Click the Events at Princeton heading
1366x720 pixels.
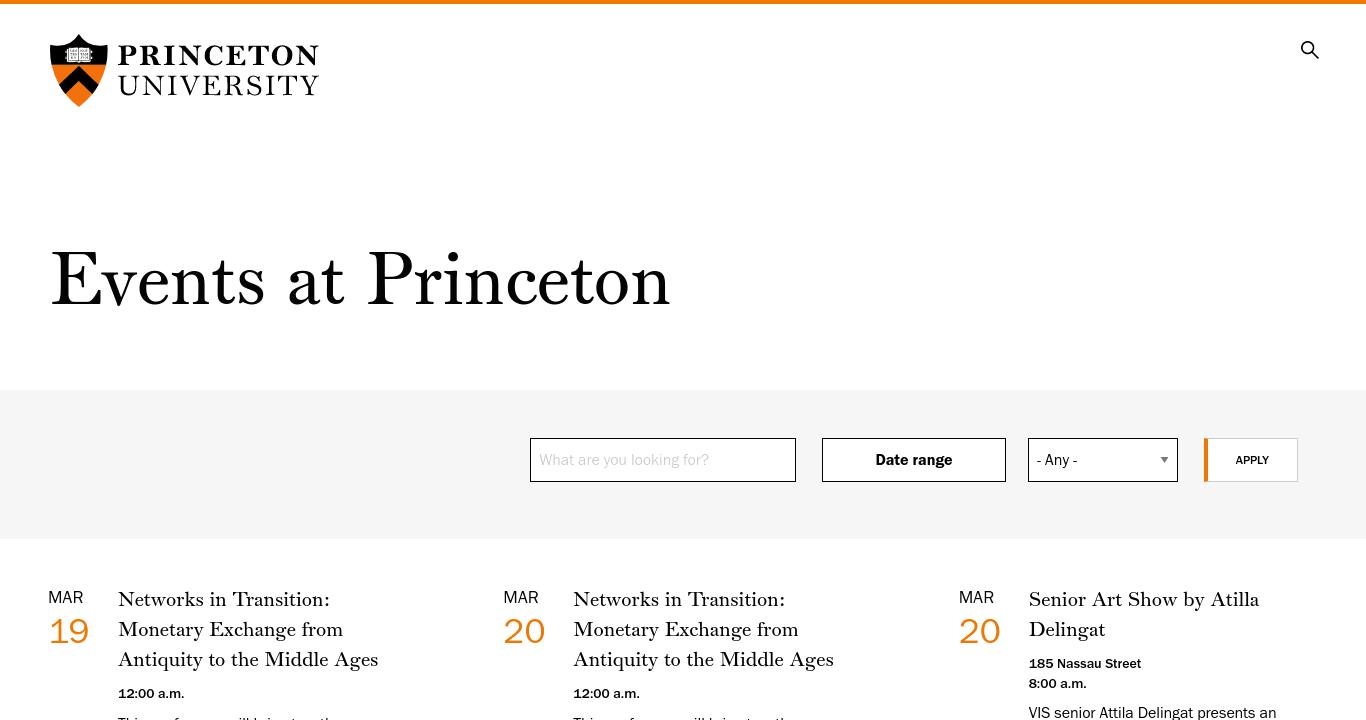tap(360, 279)
